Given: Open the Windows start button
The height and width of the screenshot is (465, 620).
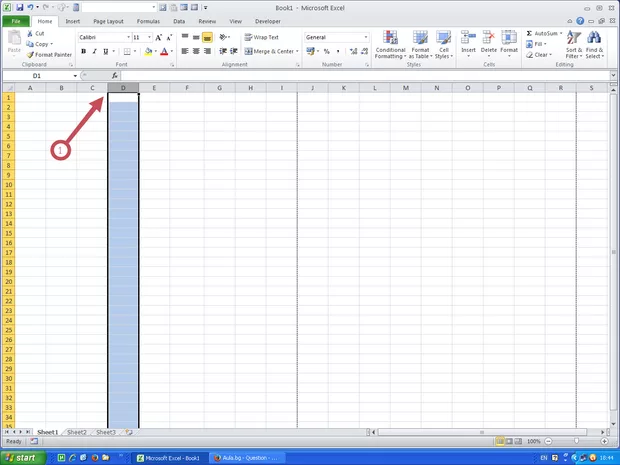Looking at the screenshot, I should click(x=23, y=458).
